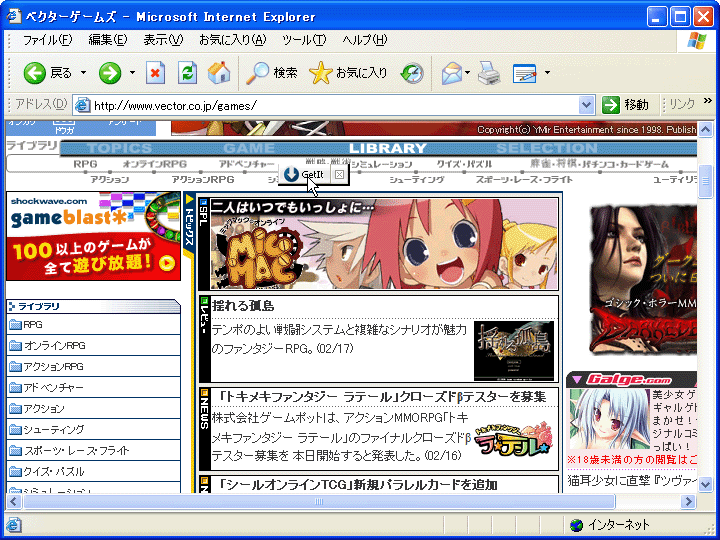
Task: Click the Print icon
Action: tap(489, 73)
